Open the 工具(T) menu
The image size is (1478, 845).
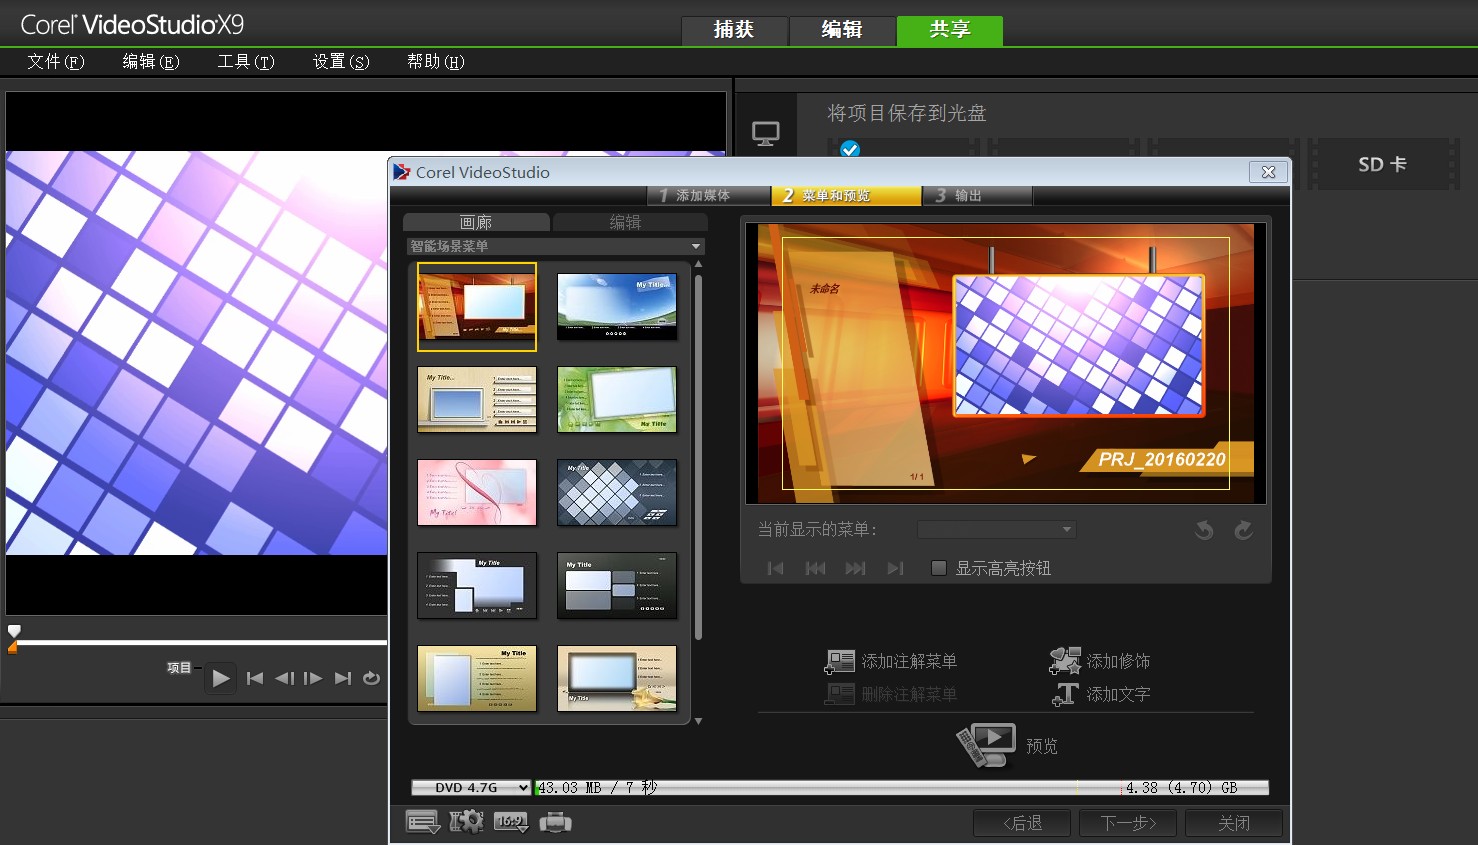246,62
